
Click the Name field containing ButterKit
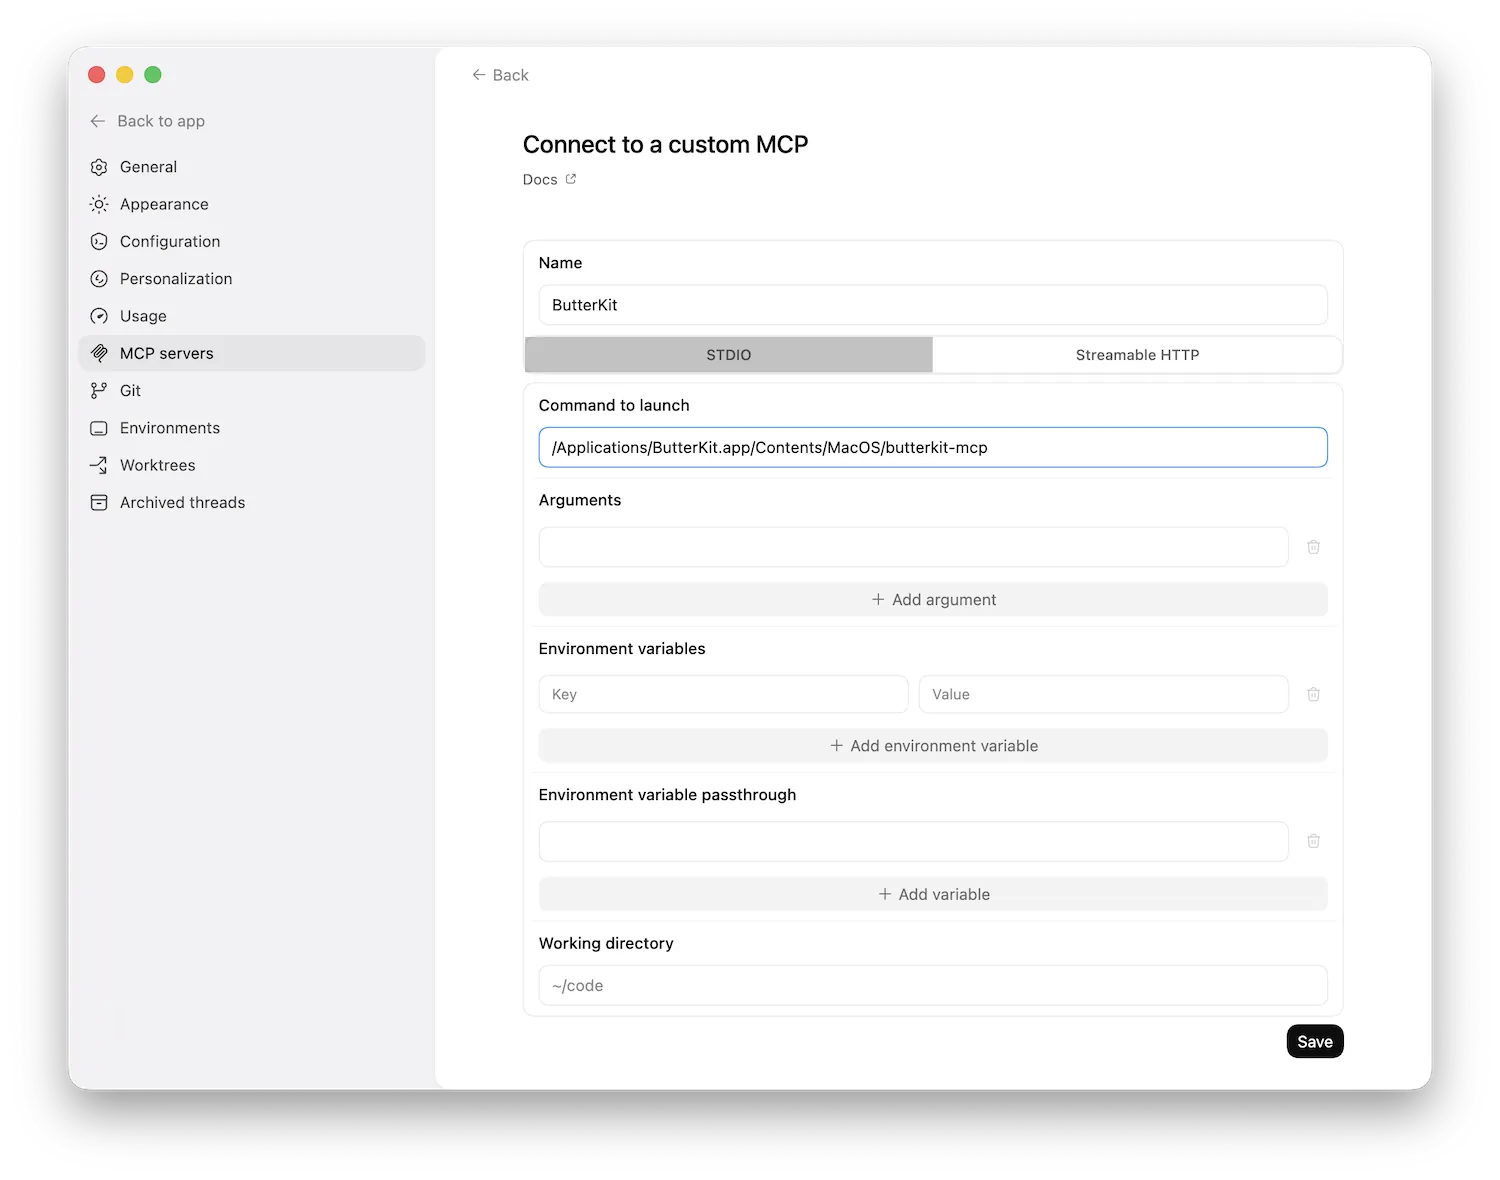pos(932,305)
